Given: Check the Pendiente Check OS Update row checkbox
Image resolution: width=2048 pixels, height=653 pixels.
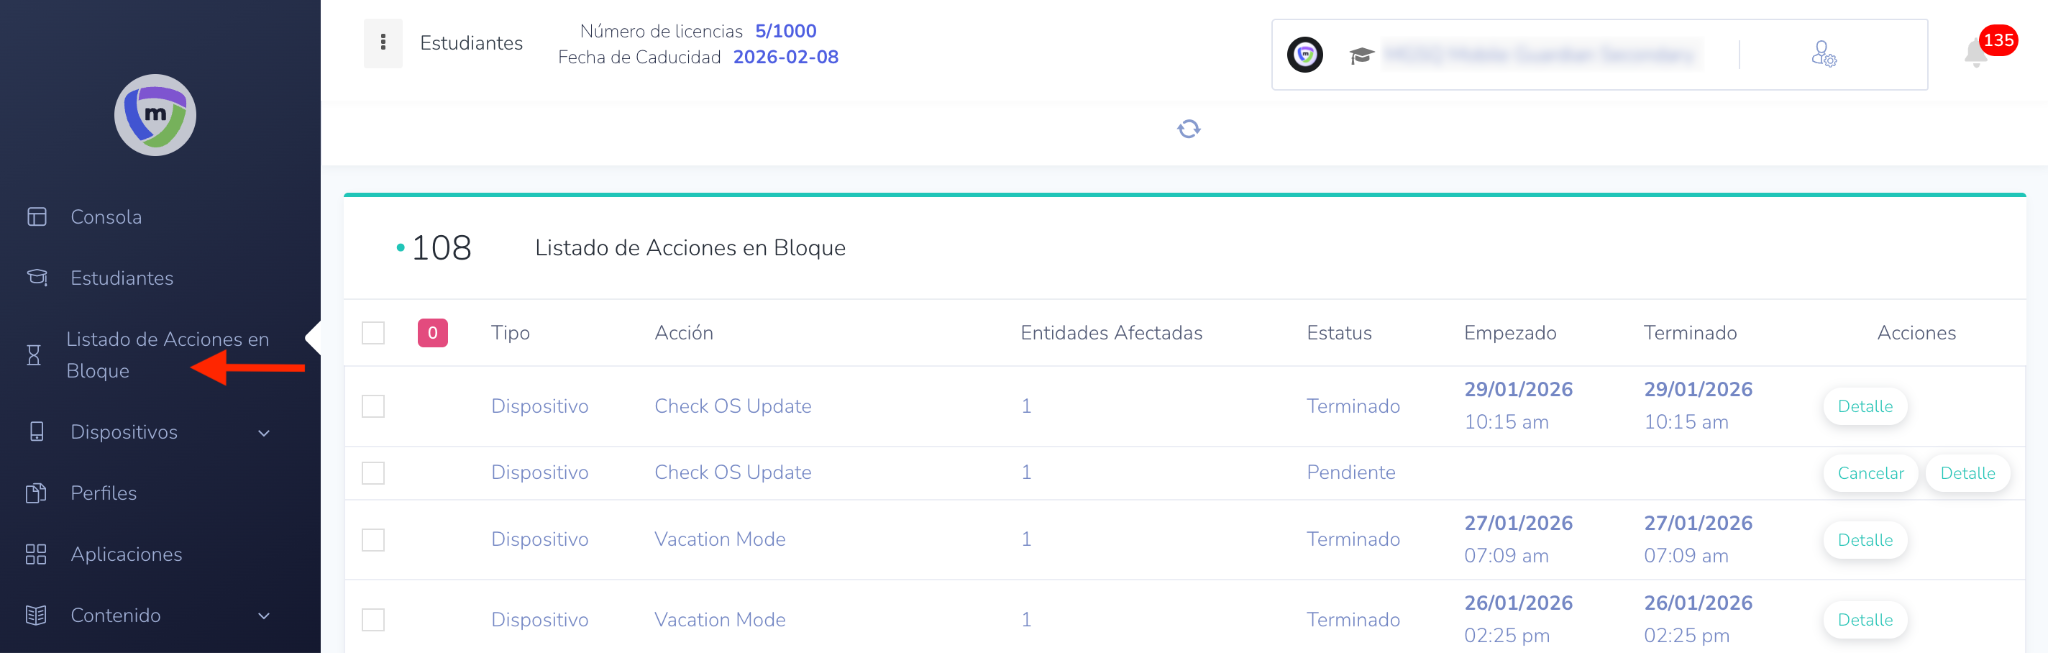Looking at the screenshot, I should 373,473.
